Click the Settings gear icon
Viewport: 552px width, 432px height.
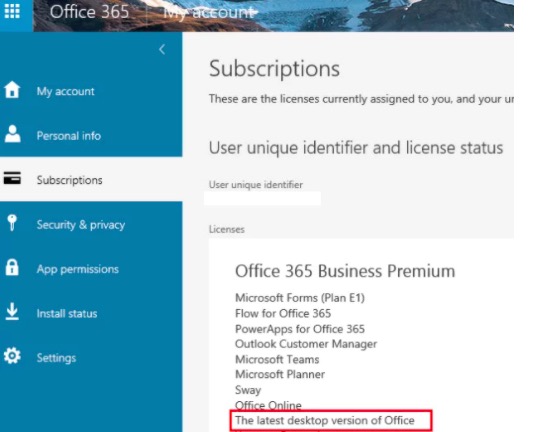click(12, 356)
